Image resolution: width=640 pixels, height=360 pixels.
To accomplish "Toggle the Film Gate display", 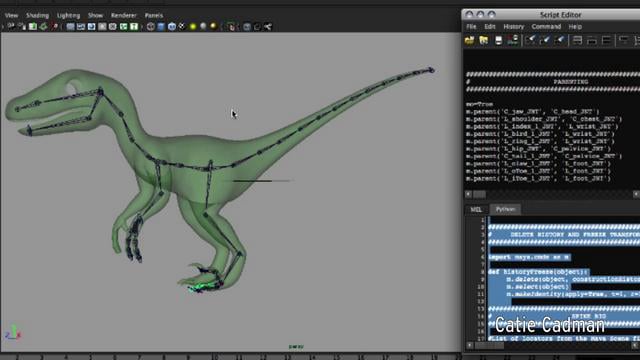I will (x=81, y=27).
